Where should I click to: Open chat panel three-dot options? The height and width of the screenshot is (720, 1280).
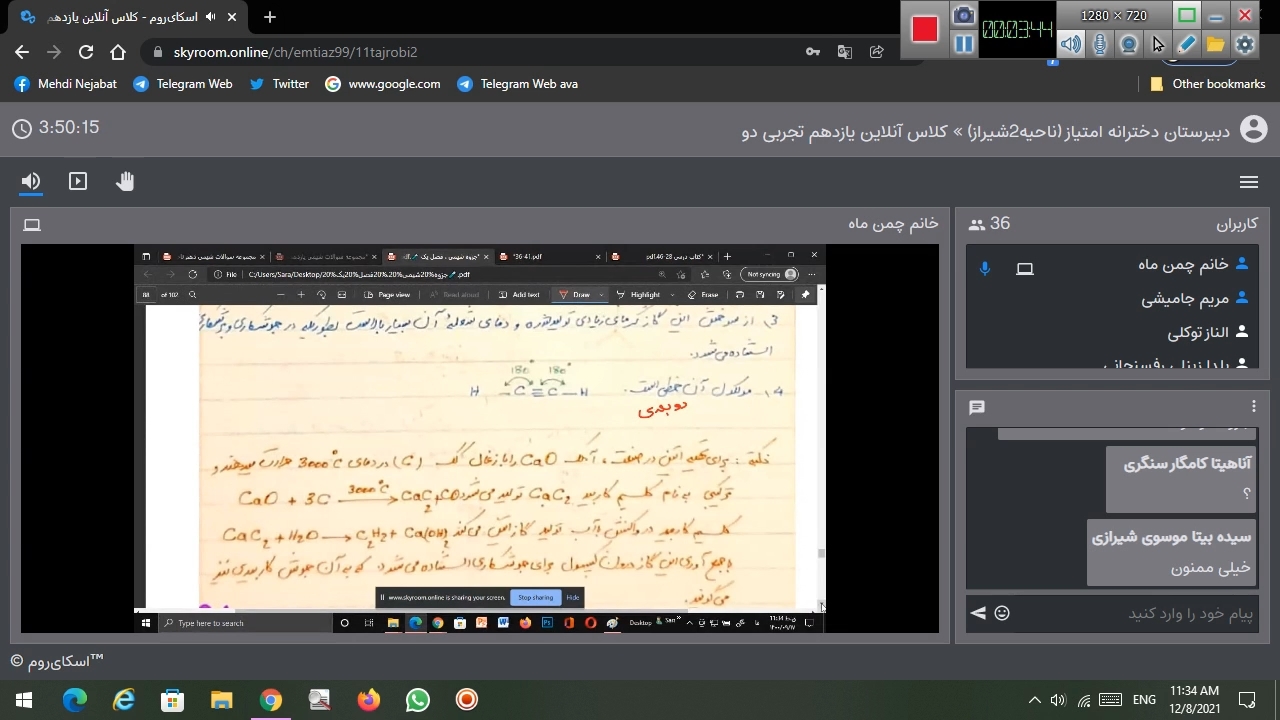coord(1253,406)
